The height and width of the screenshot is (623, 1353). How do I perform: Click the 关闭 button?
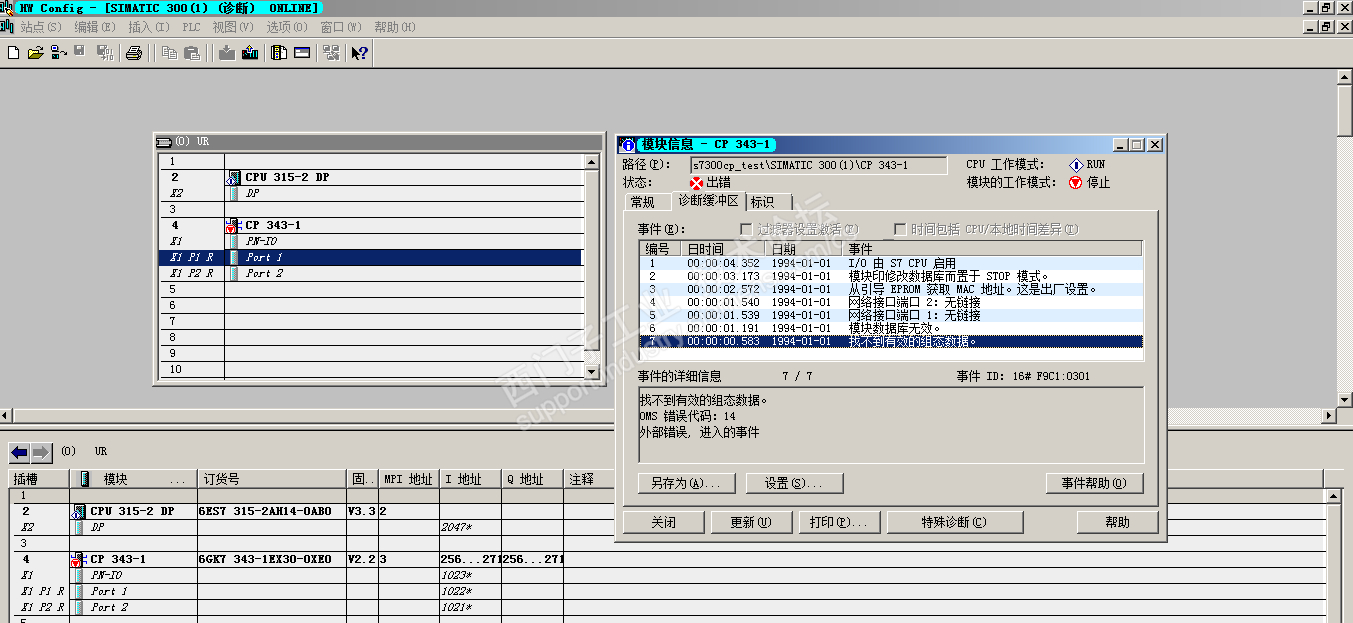click(663, 522)
